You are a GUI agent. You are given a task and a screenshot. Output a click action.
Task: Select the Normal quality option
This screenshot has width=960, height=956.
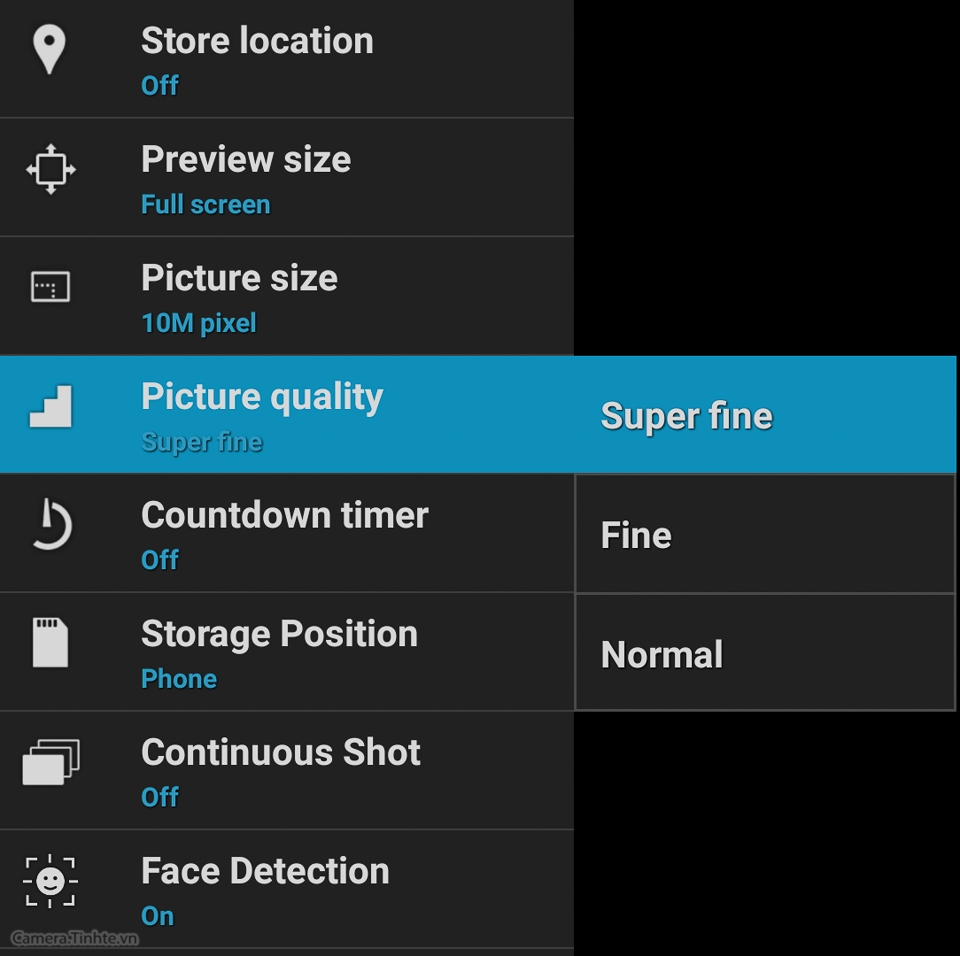point(765,653)
